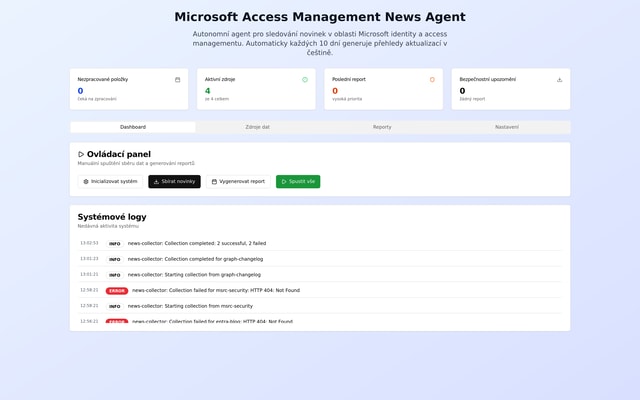Image resolution: width=640 pixels, height=400 pixels.
Task: Click the black Sbírat novinky button
Action: pos(174,182)
